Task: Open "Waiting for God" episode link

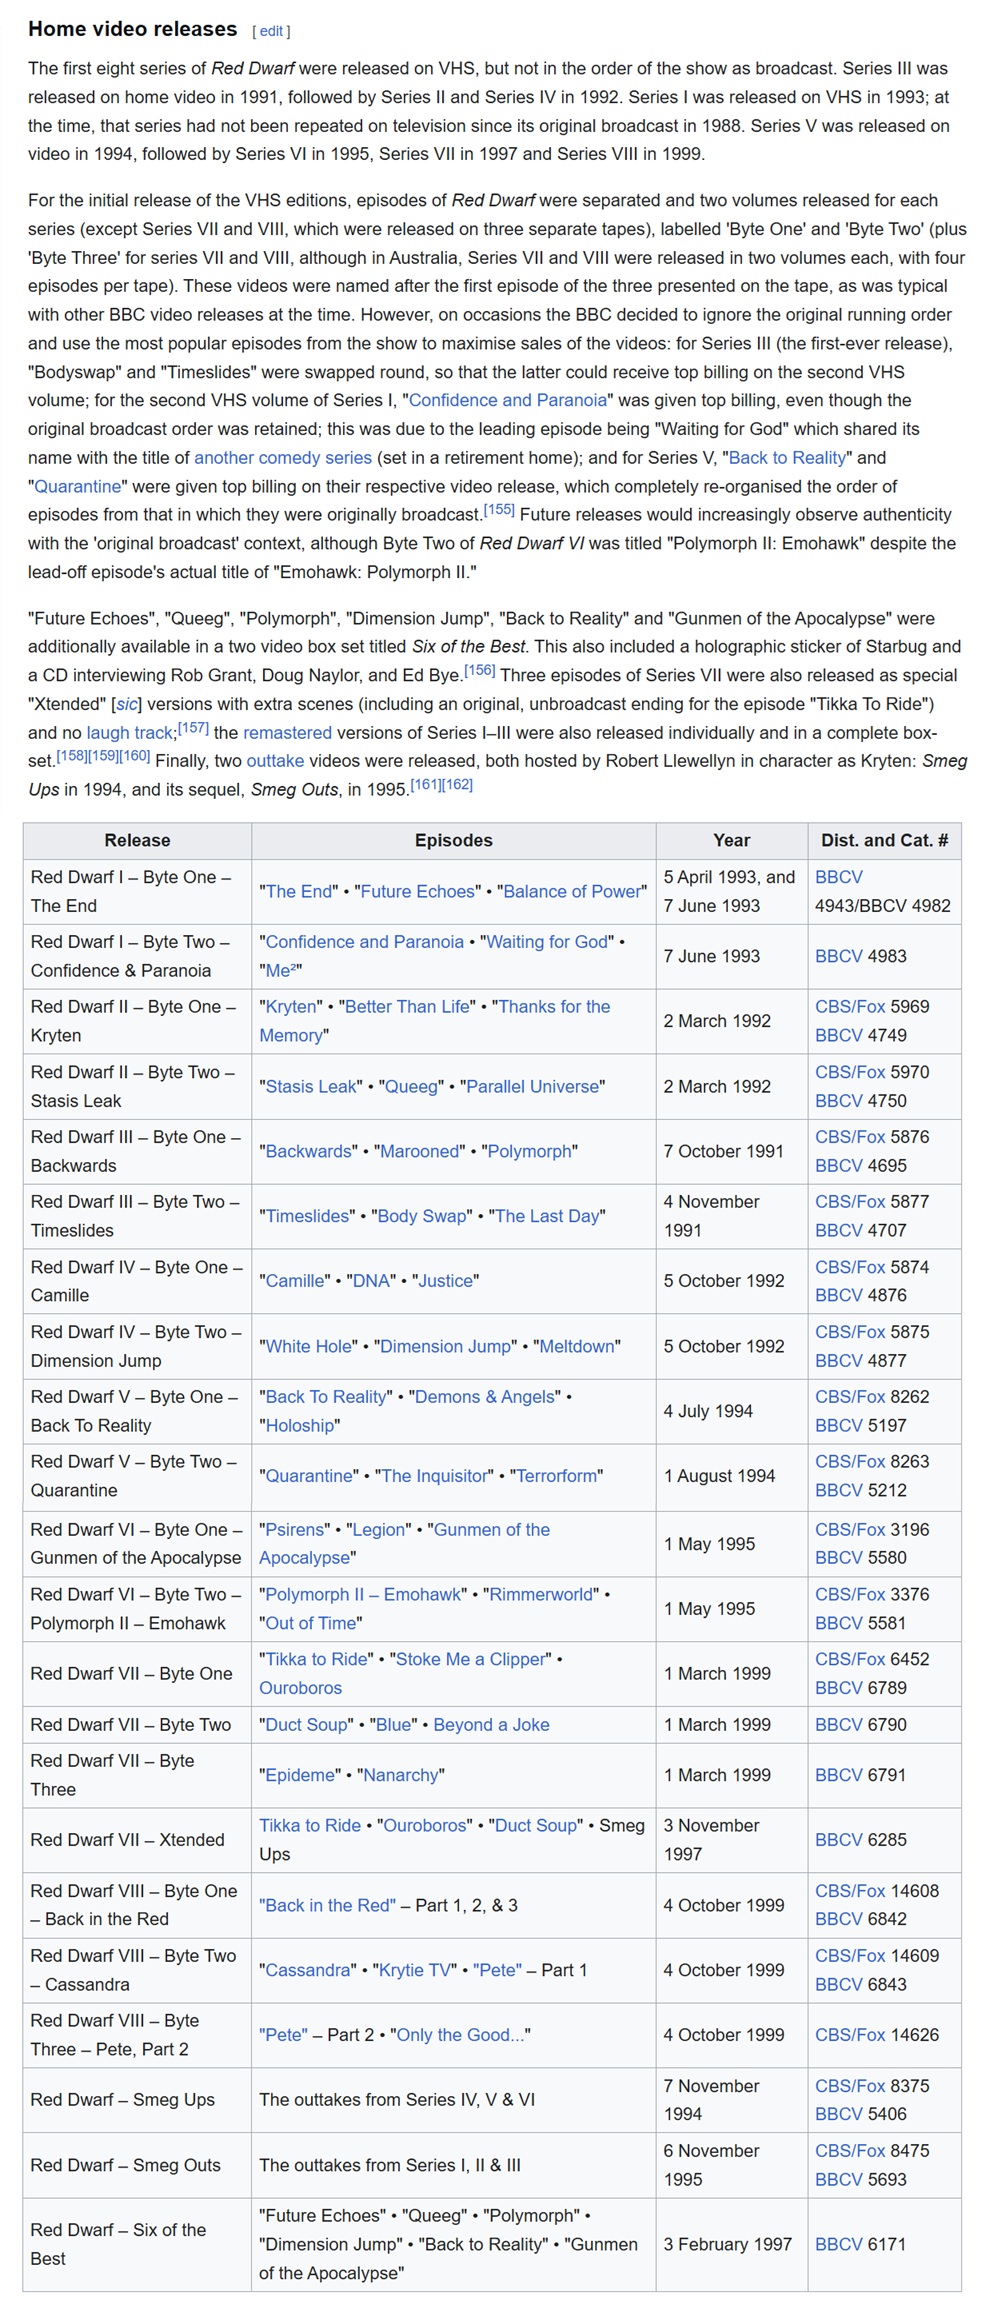Action: (547, 942)
